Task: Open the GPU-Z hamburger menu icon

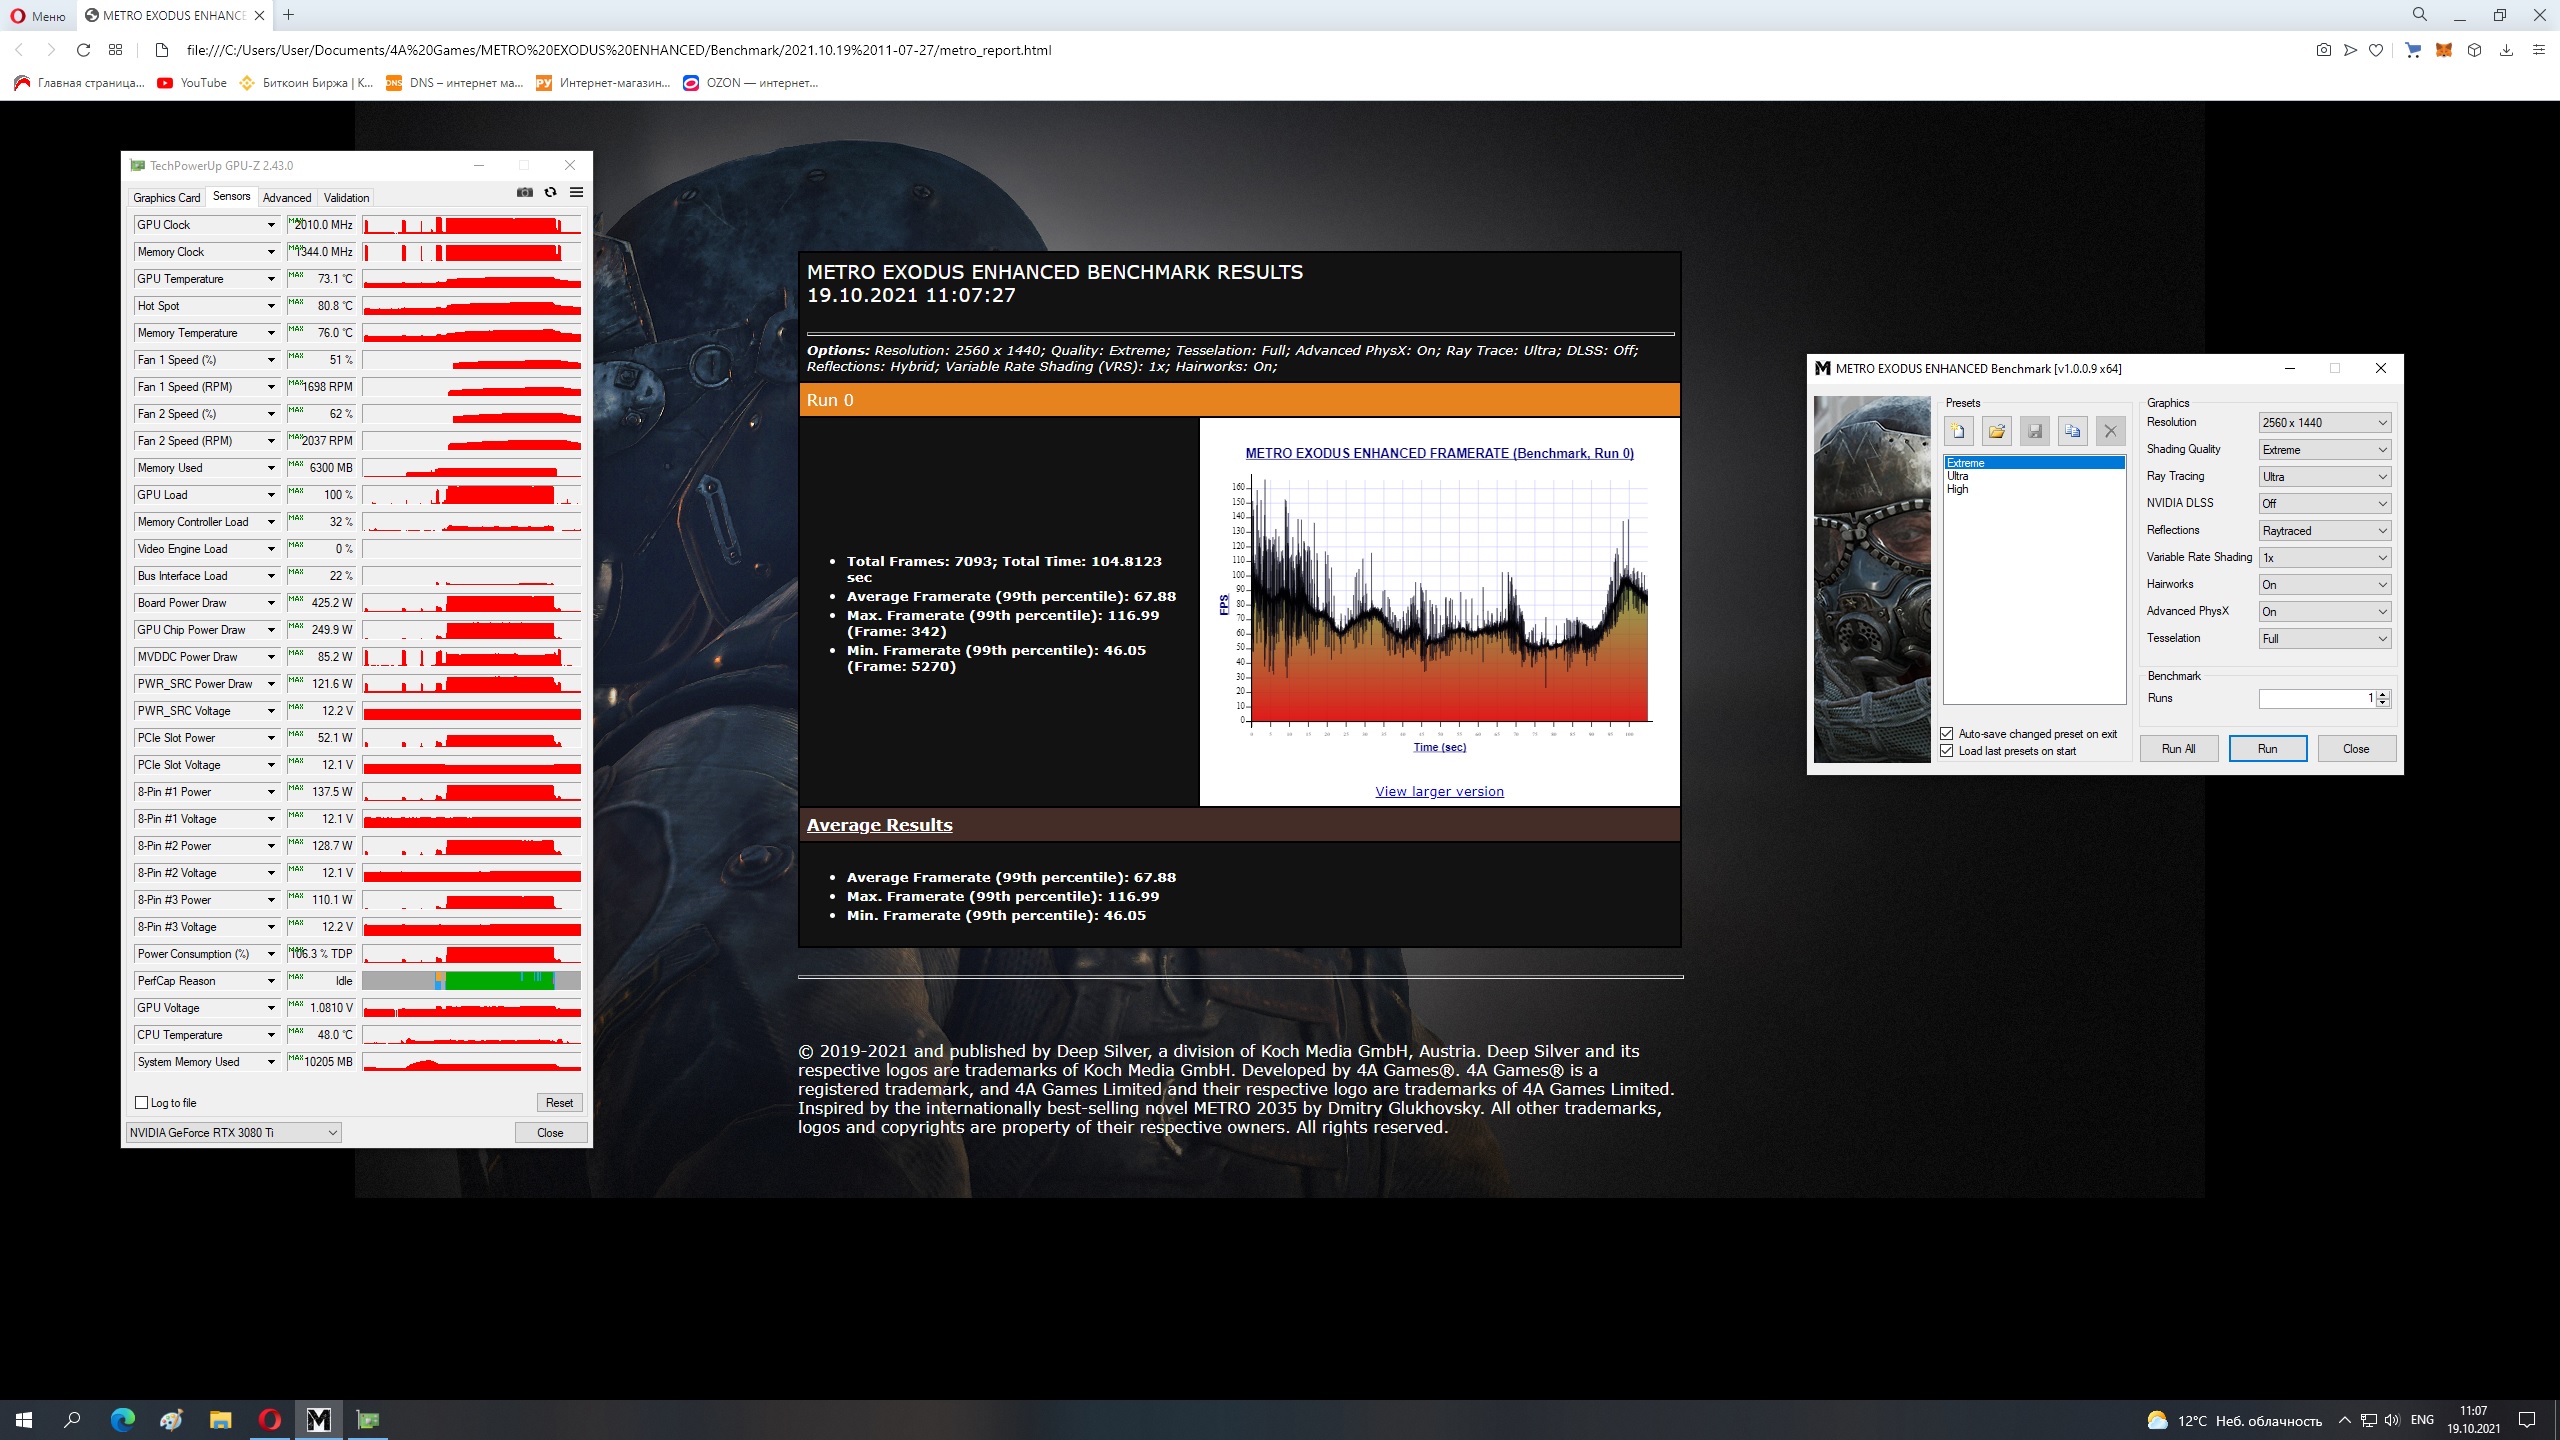Action: coord(576,193)
